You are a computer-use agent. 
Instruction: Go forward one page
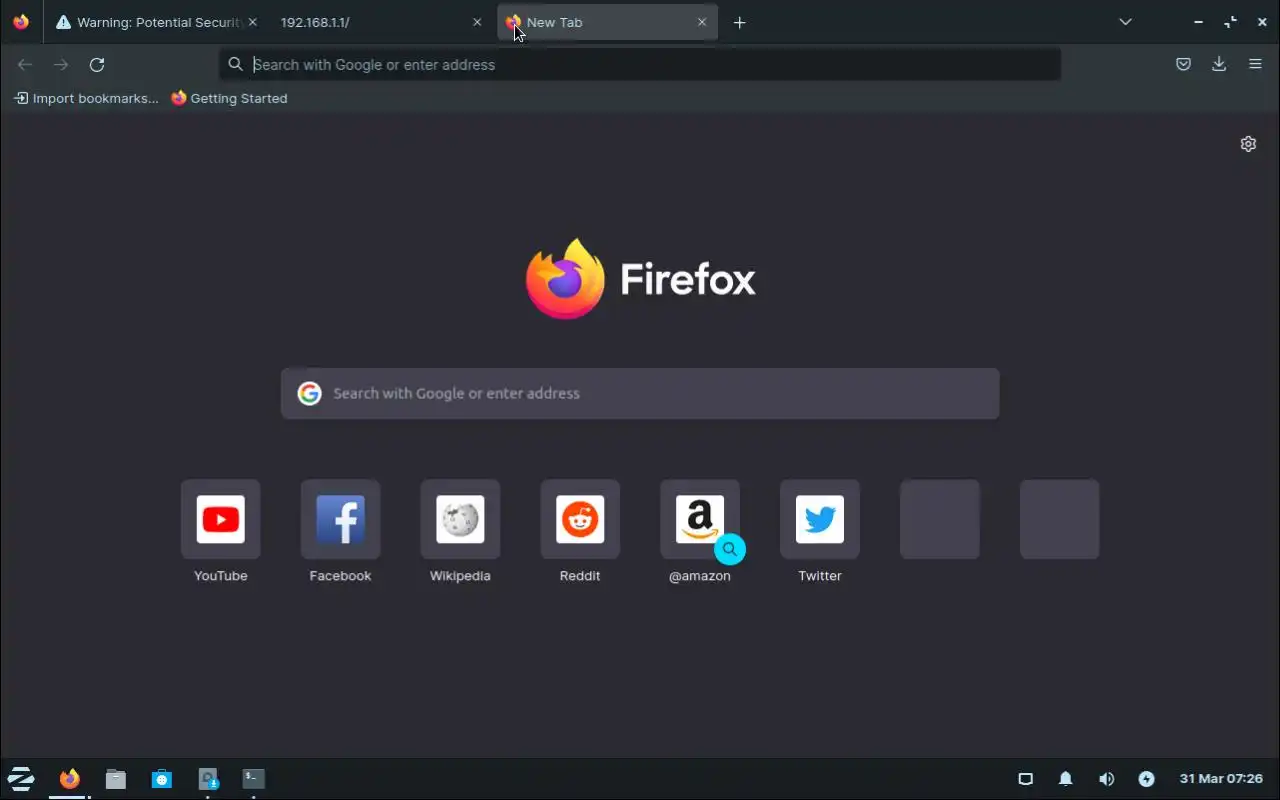[61, 64]
